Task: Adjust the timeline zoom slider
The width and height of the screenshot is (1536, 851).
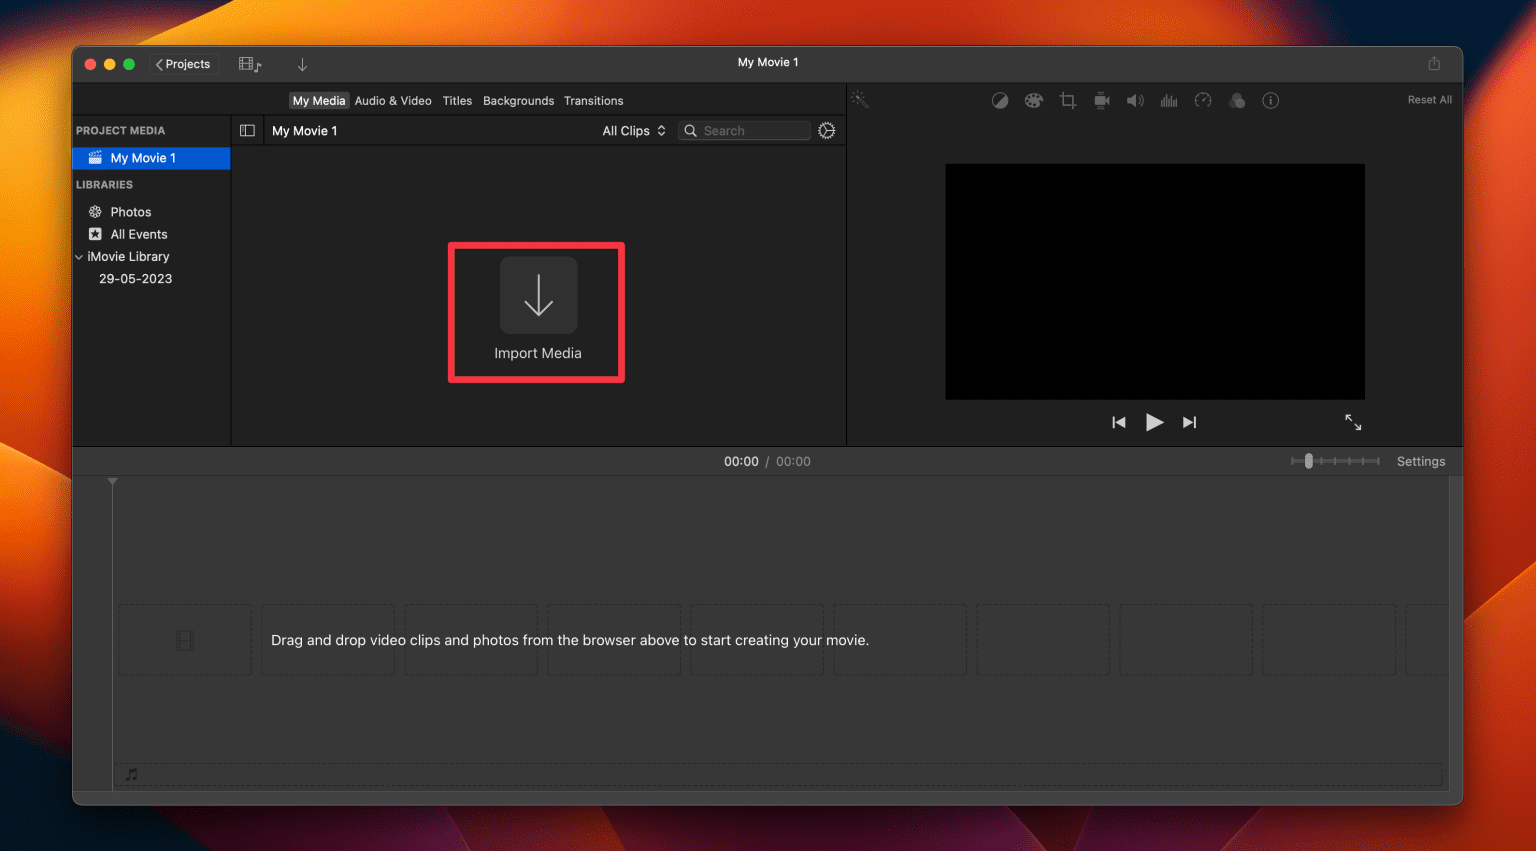Action: tap(1308, 461)
